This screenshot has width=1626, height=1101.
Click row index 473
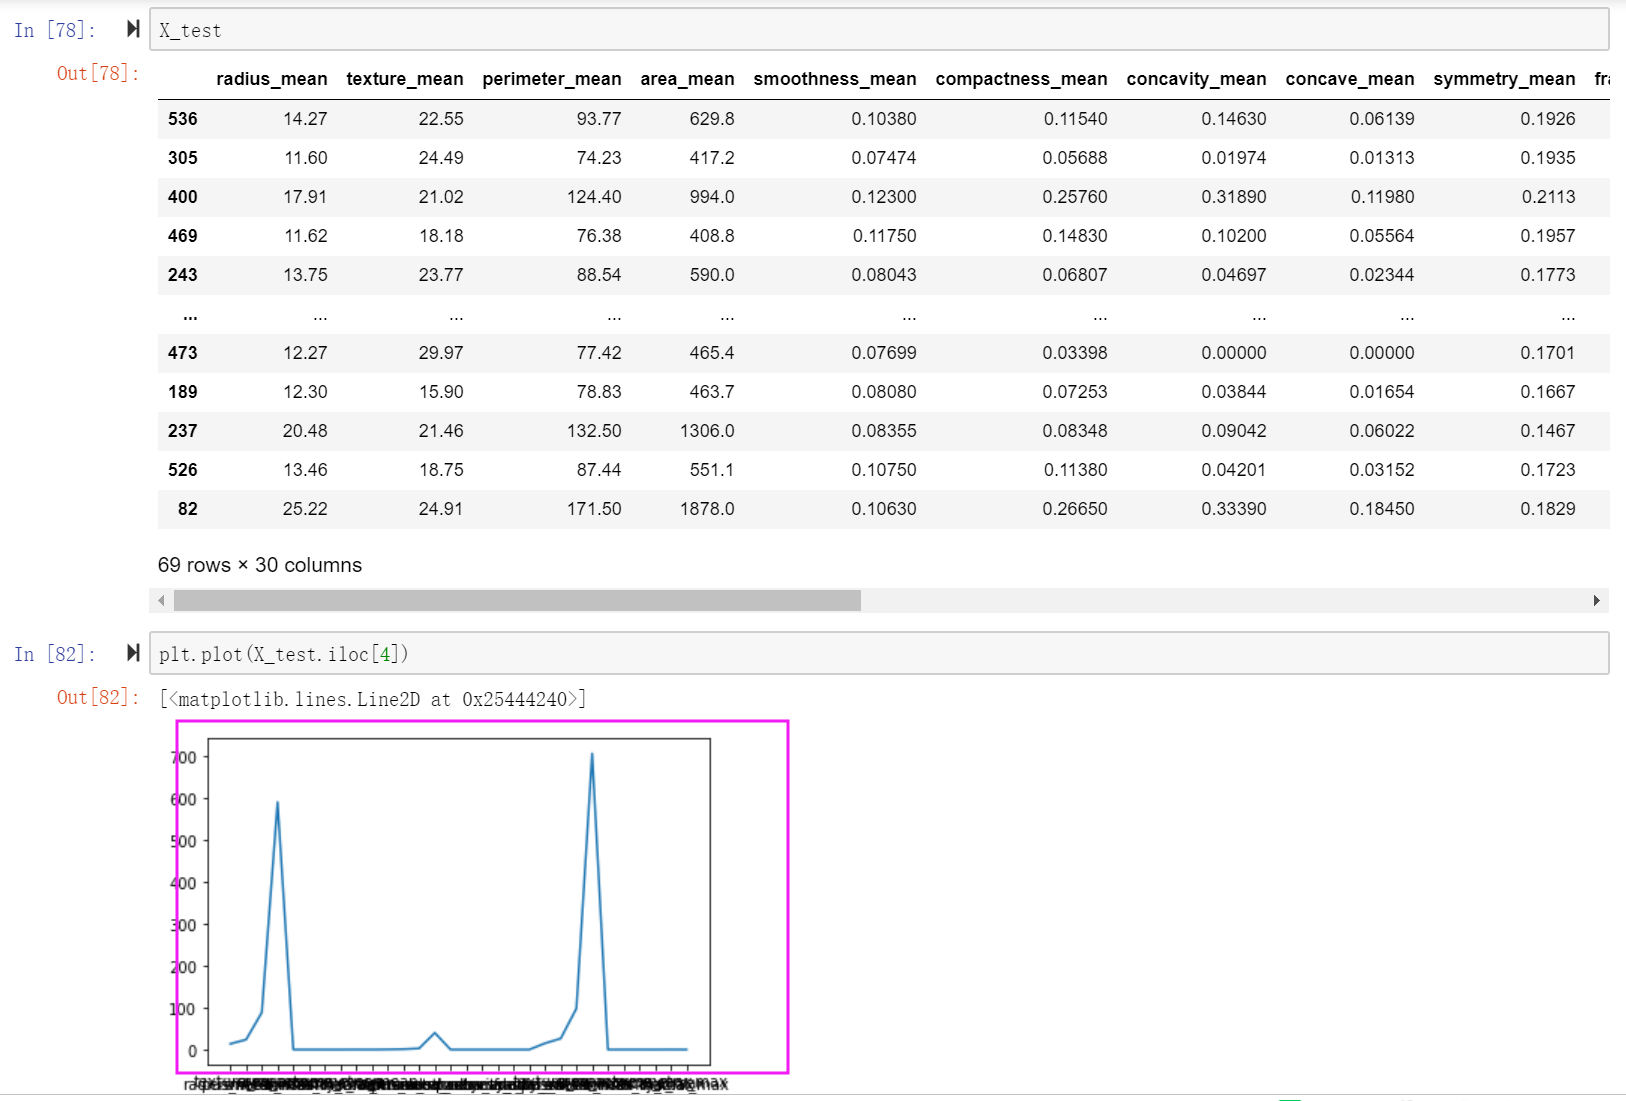coord(183,353)
